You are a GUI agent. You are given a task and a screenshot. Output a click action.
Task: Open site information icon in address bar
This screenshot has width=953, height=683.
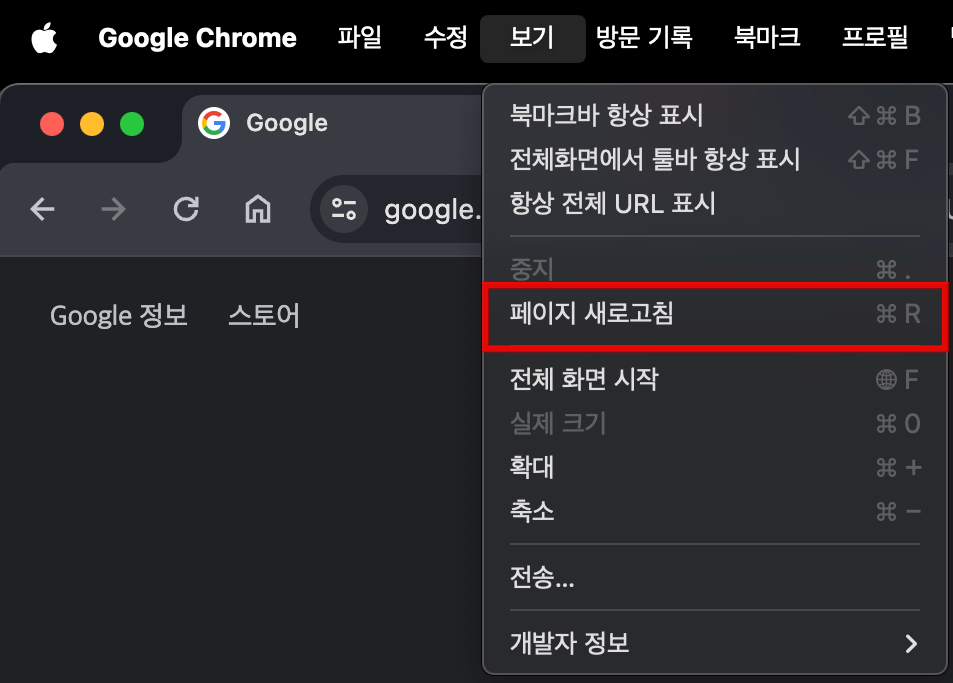tap(344, 210)
